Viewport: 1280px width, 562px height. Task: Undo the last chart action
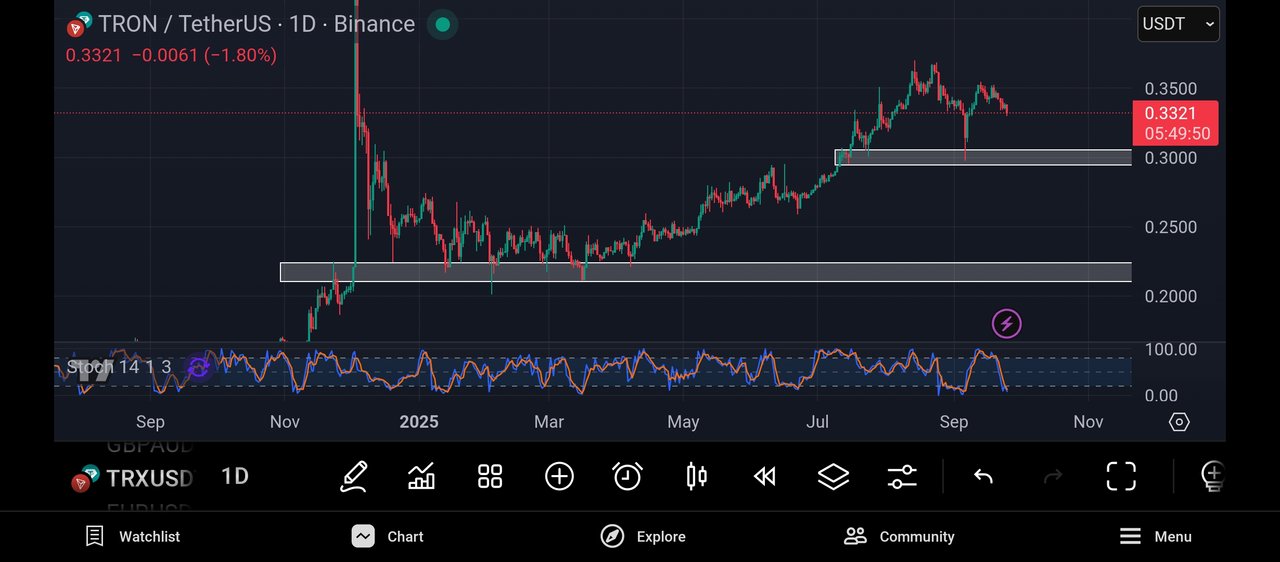pos(983,477)
